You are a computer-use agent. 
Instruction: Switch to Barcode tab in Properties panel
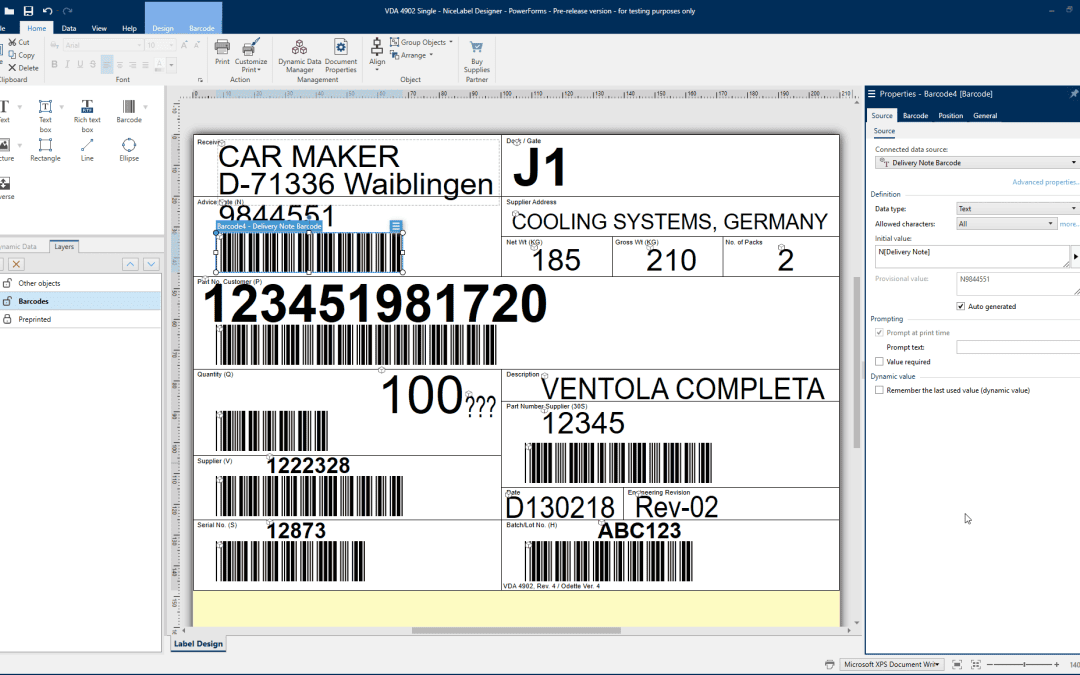pos(915,116)
